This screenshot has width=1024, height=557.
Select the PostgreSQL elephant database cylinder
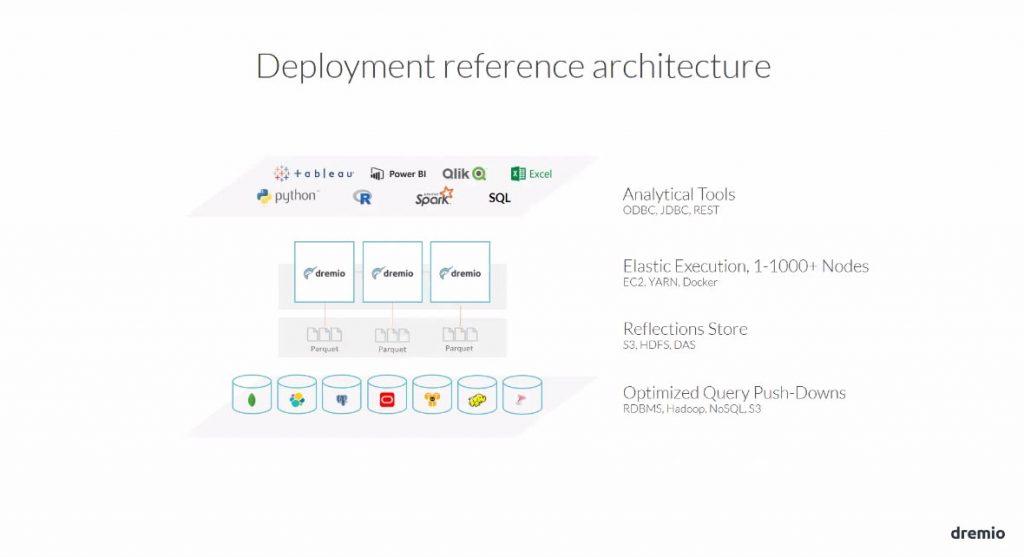[x=342, y=397]
